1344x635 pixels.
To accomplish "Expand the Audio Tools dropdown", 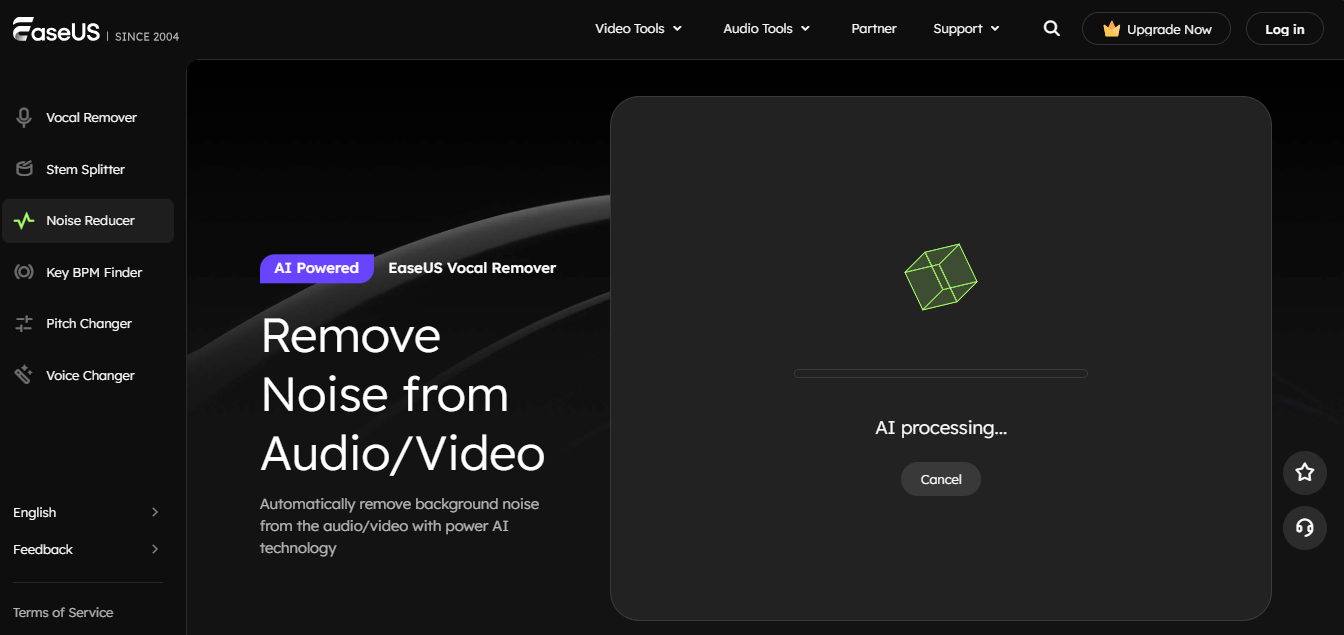I will coord(767,29).
